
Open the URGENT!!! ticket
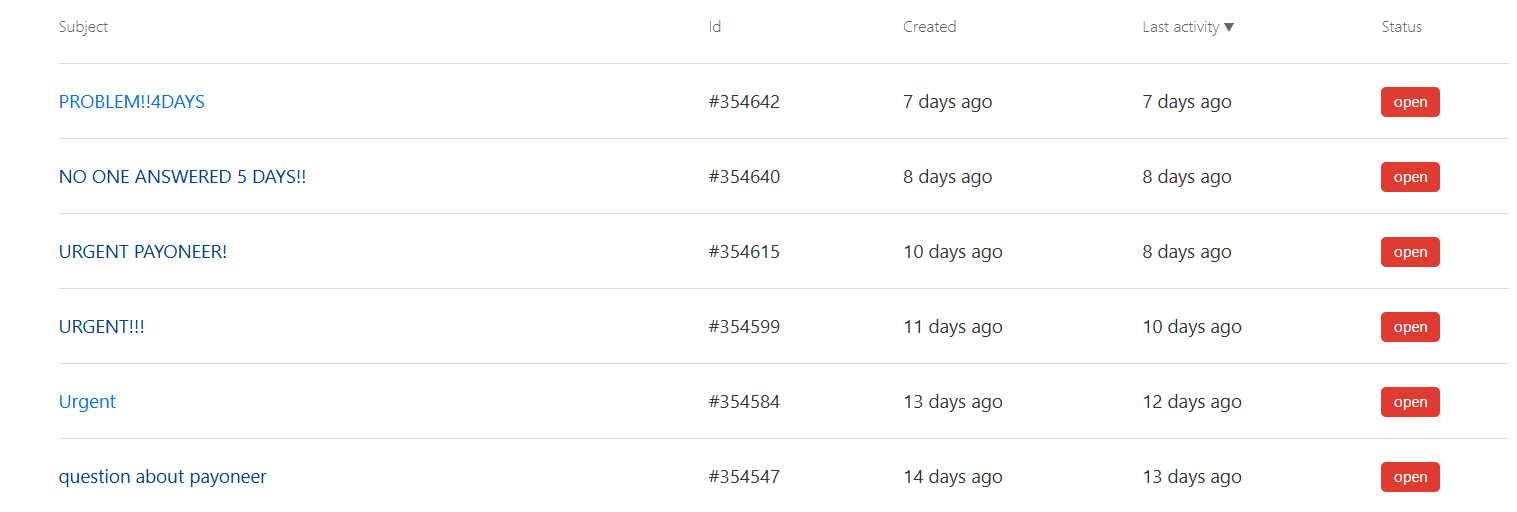pos(102,327)
